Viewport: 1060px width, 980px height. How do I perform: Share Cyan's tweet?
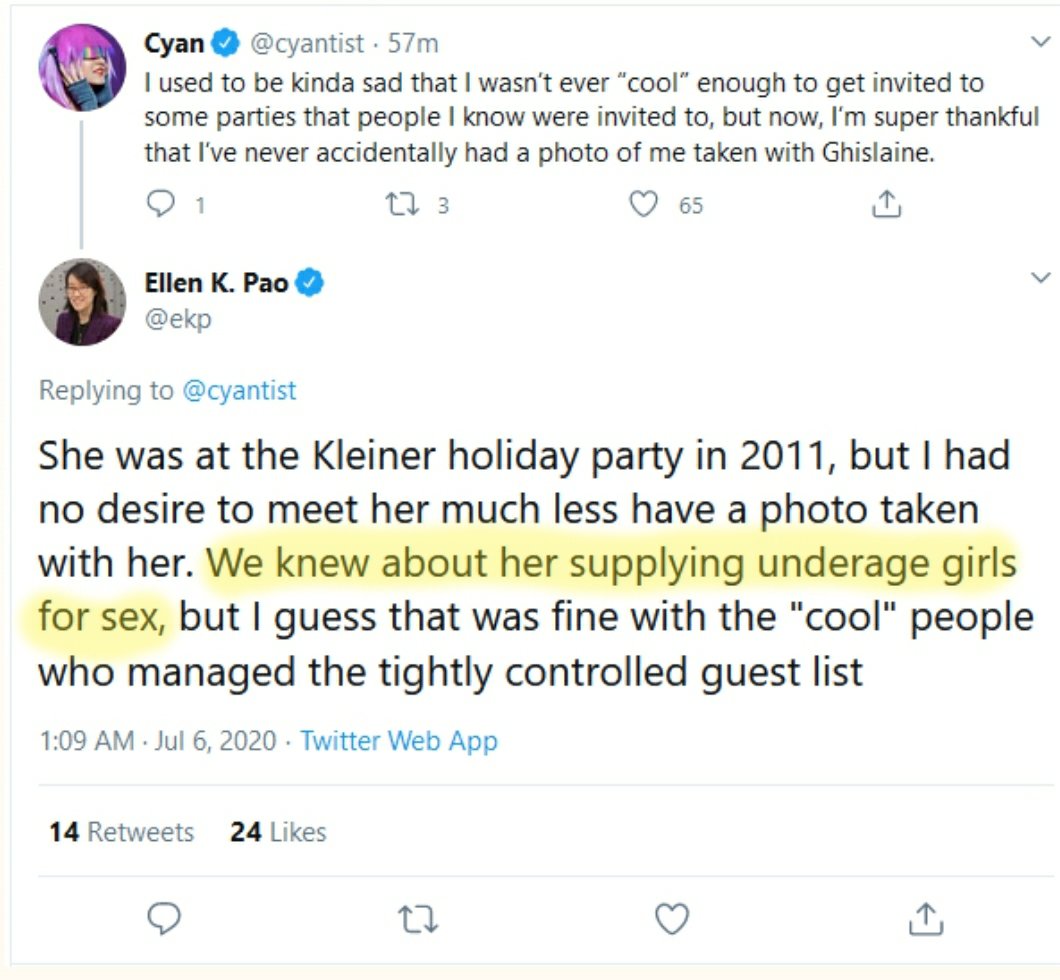pos(886,205)
